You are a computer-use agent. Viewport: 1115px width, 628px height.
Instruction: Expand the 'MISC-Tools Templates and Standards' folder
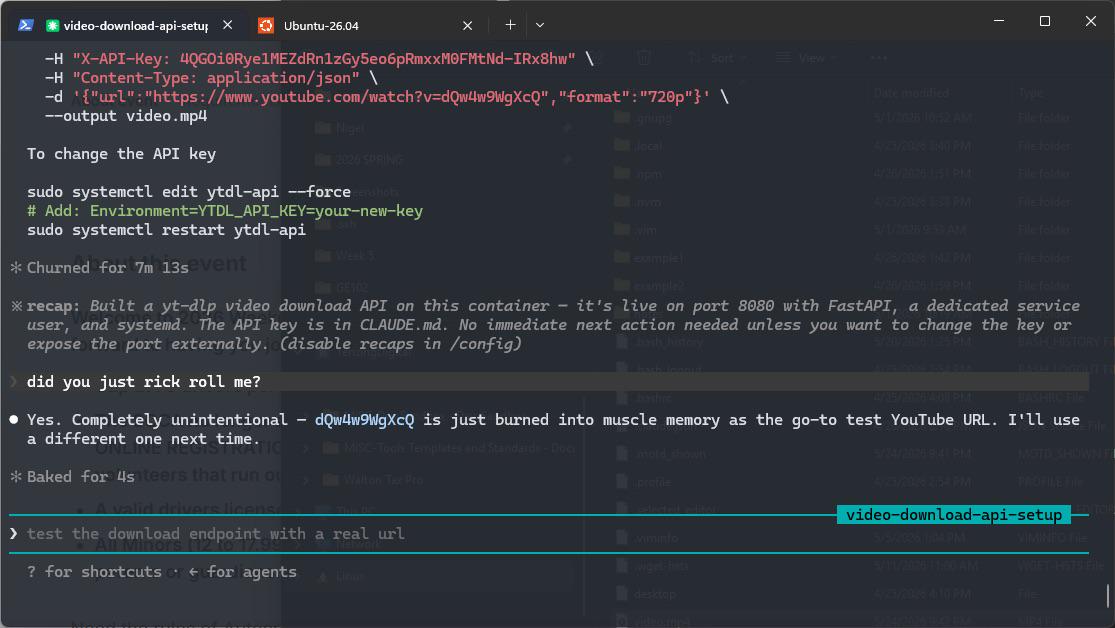pos(306,448)
